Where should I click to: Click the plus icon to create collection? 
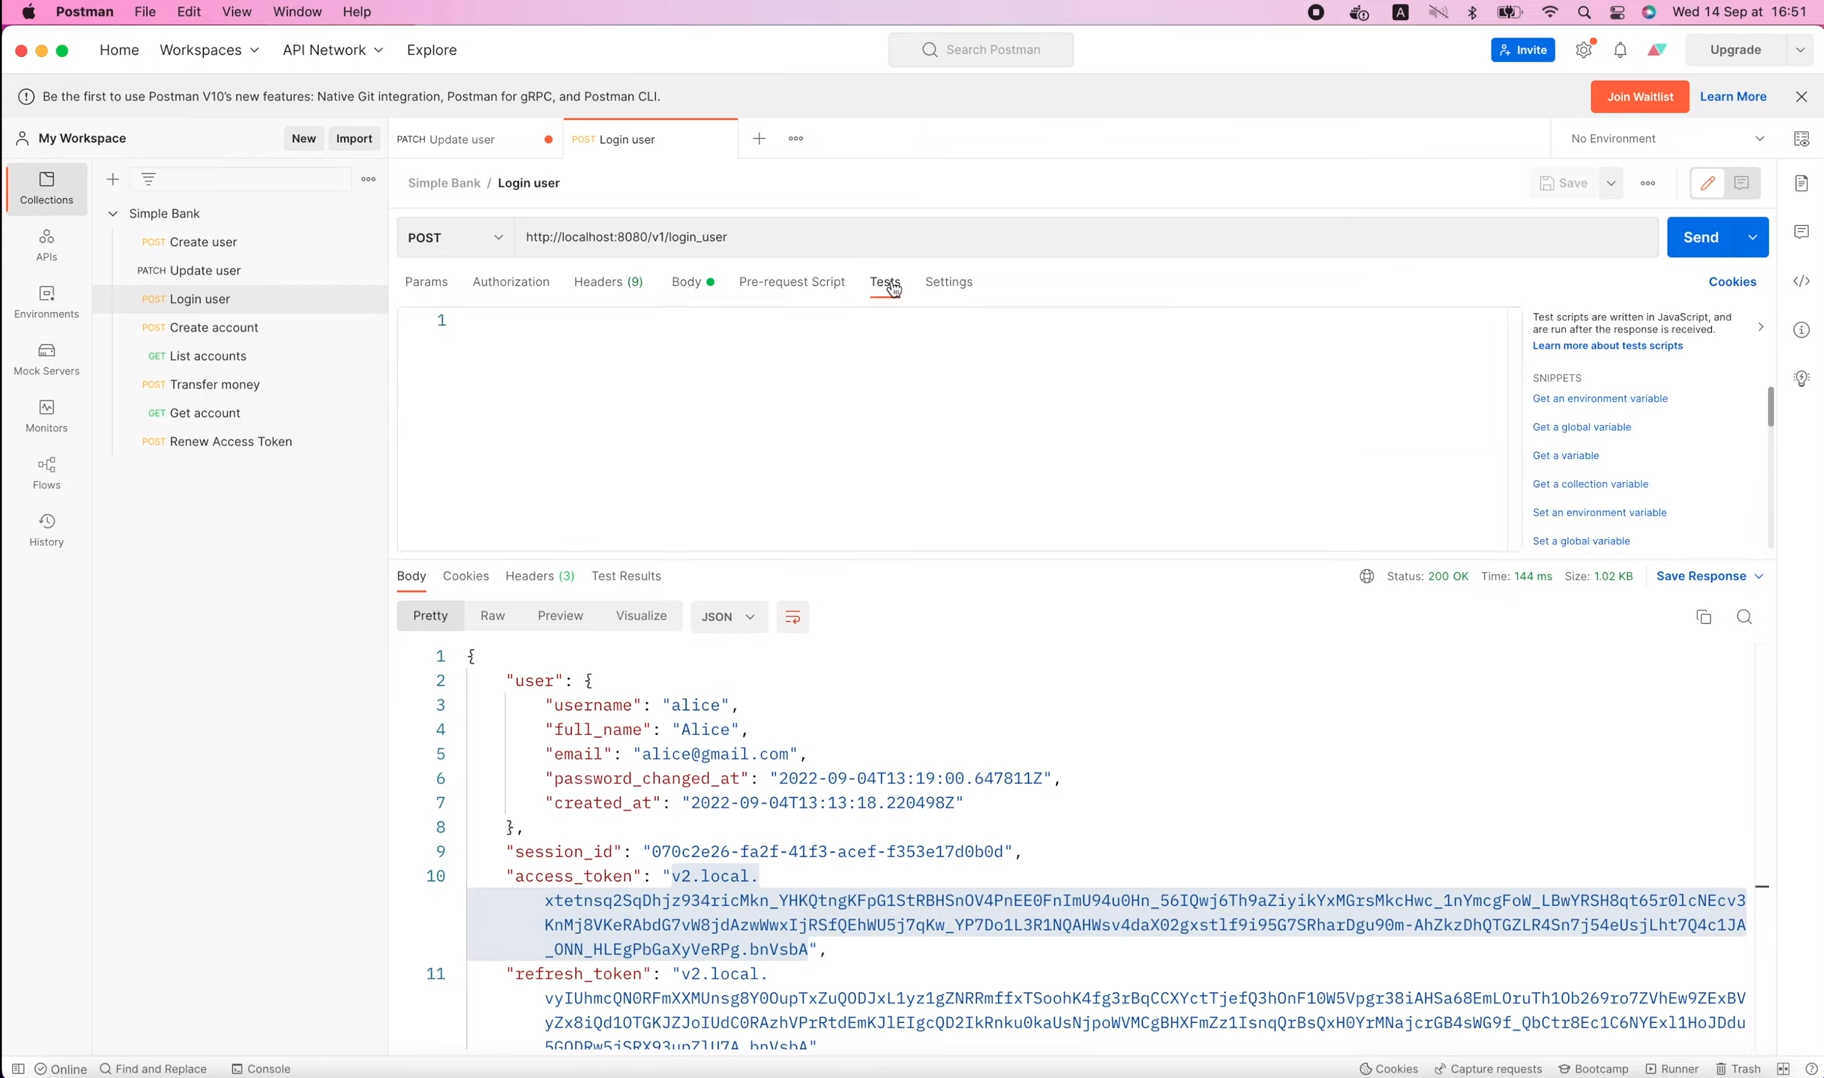tap(113, 179)
